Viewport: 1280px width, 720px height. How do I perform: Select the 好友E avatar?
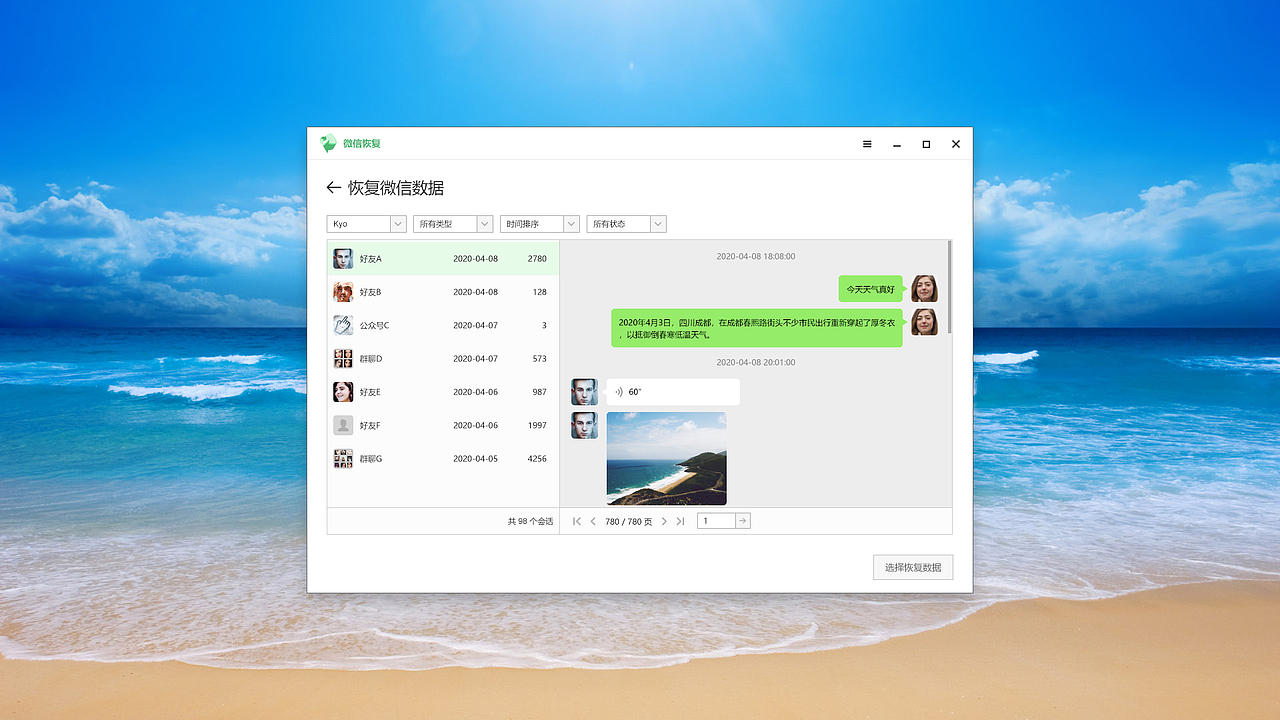click(x=343, y=392)
